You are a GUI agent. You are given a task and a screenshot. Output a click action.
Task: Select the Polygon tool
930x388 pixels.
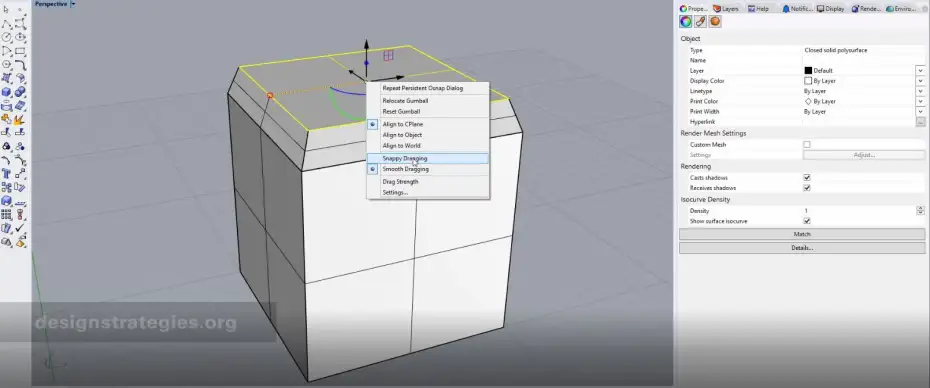[7, 64]
